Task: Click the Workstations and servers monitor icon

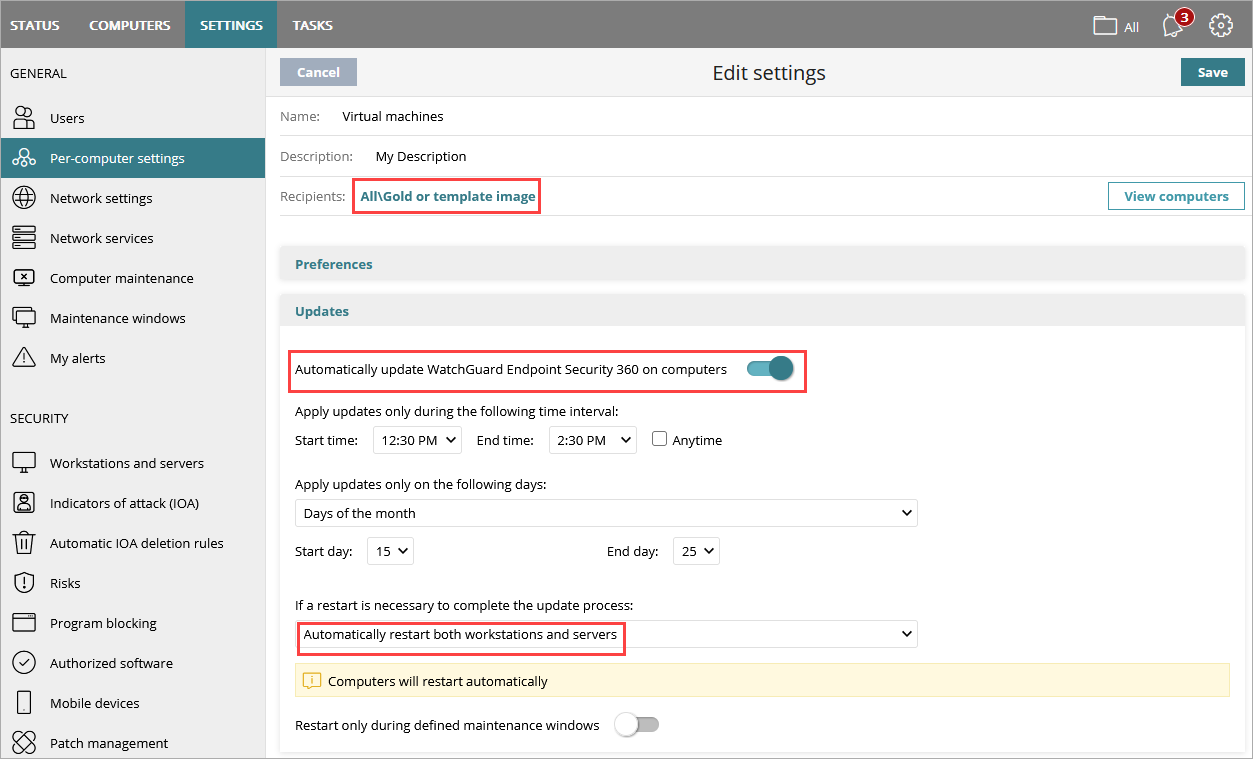Action: click(x=24, y=463)
